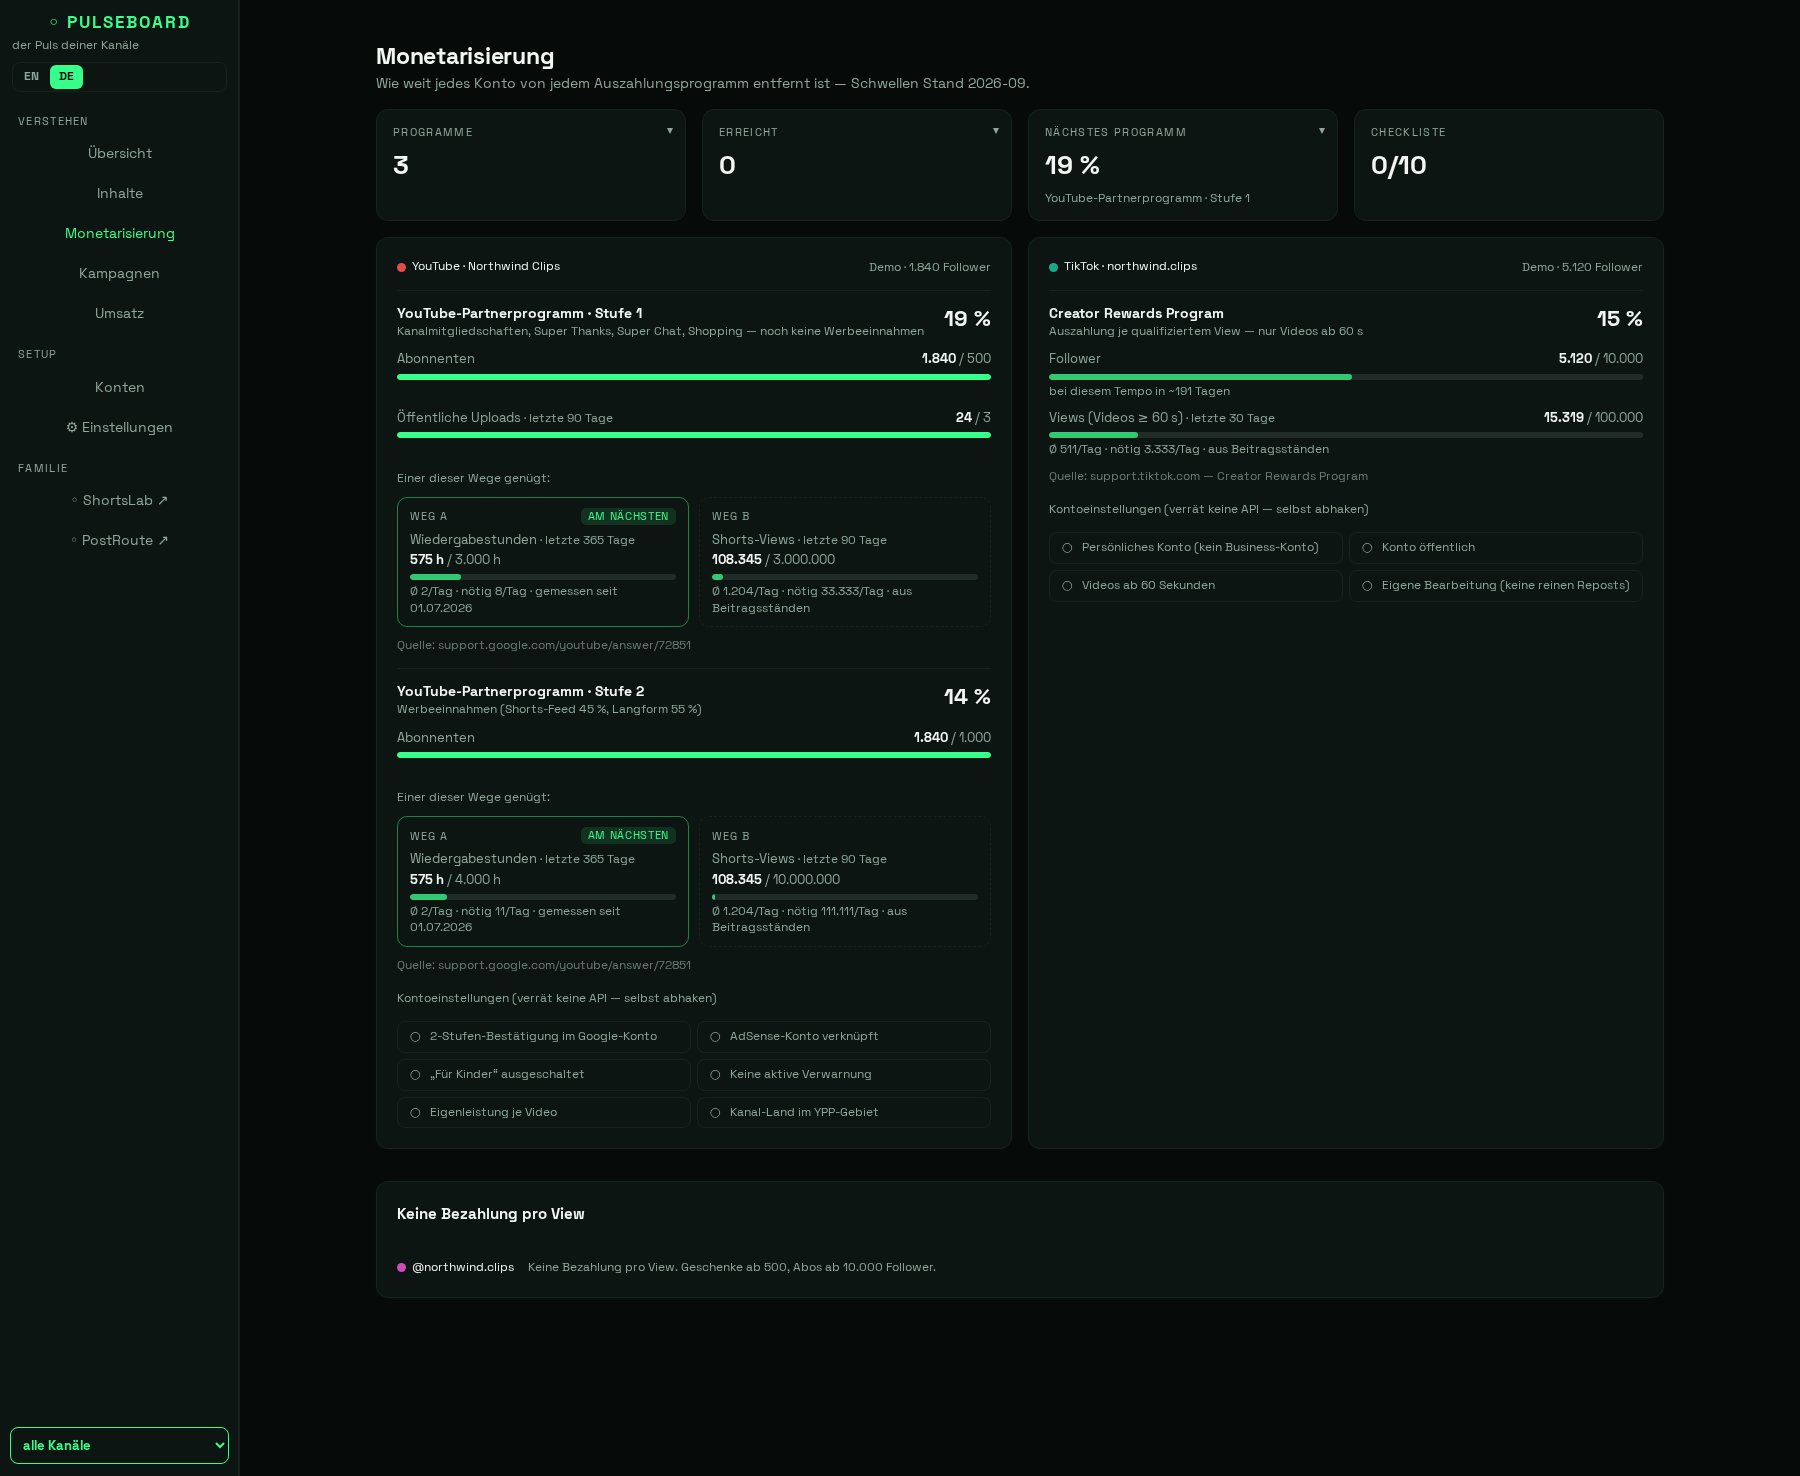
Task: Click the YouTube-Partnerprogramm · Stufe 1 heading
Action: [520, 313]
